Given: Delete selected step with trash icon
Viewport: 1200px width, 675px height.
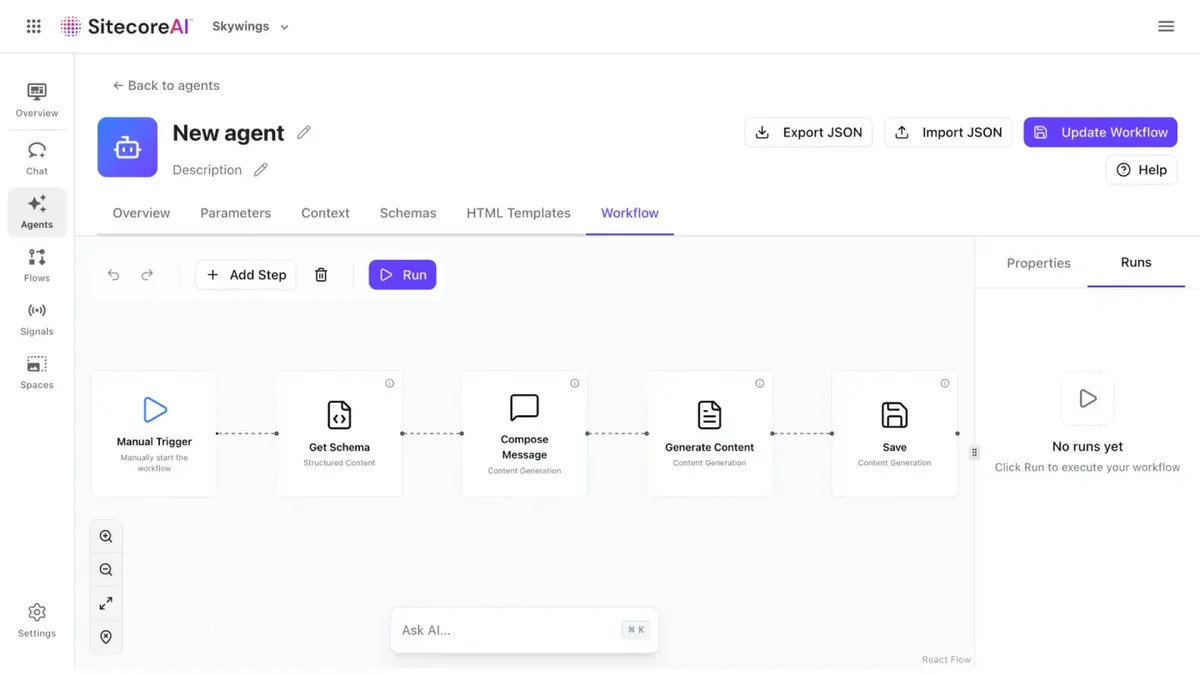Looking at the screenshot, I should click(321, 275).
